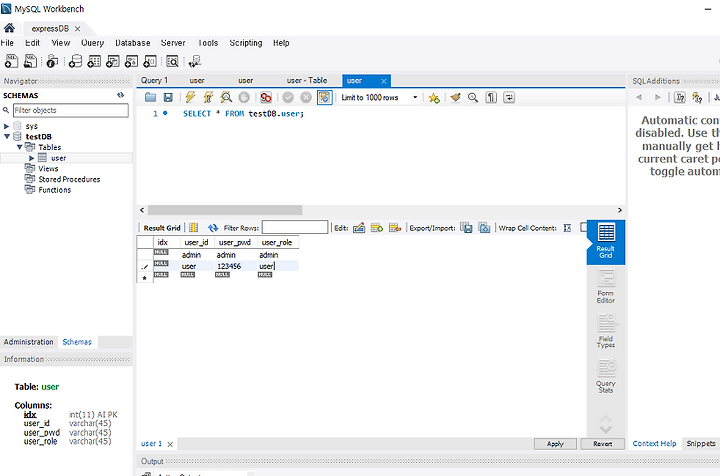Open Field Types side panel

606,331
